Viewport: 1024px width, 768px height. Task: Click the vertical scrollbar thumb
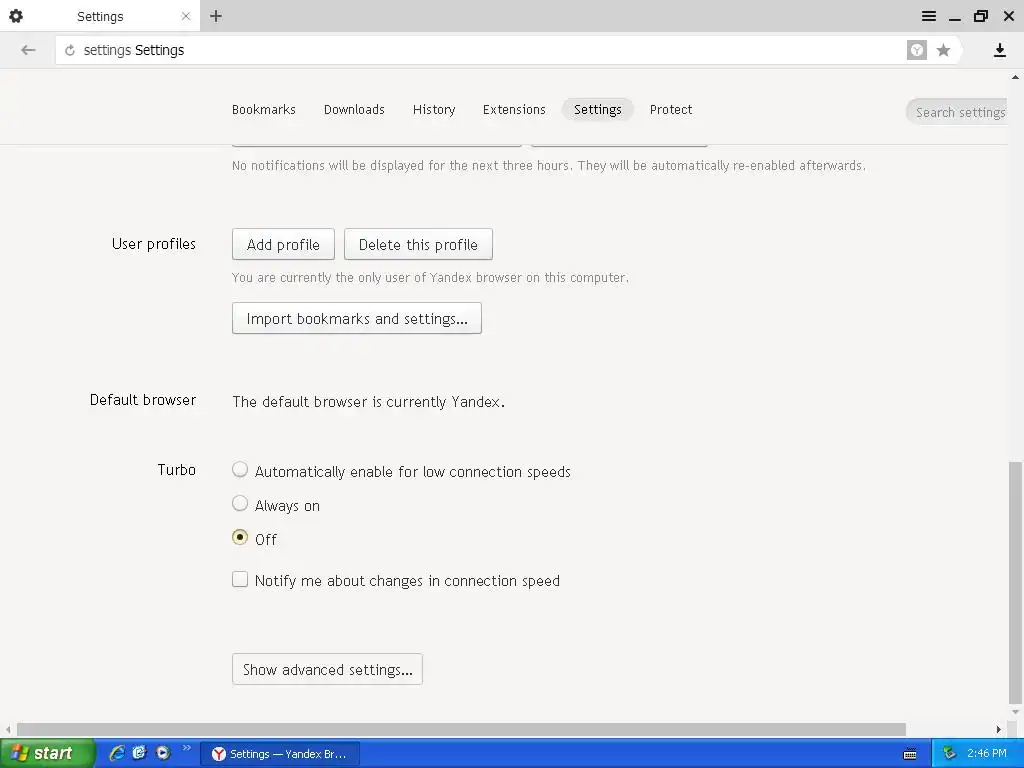[1015, 583]
